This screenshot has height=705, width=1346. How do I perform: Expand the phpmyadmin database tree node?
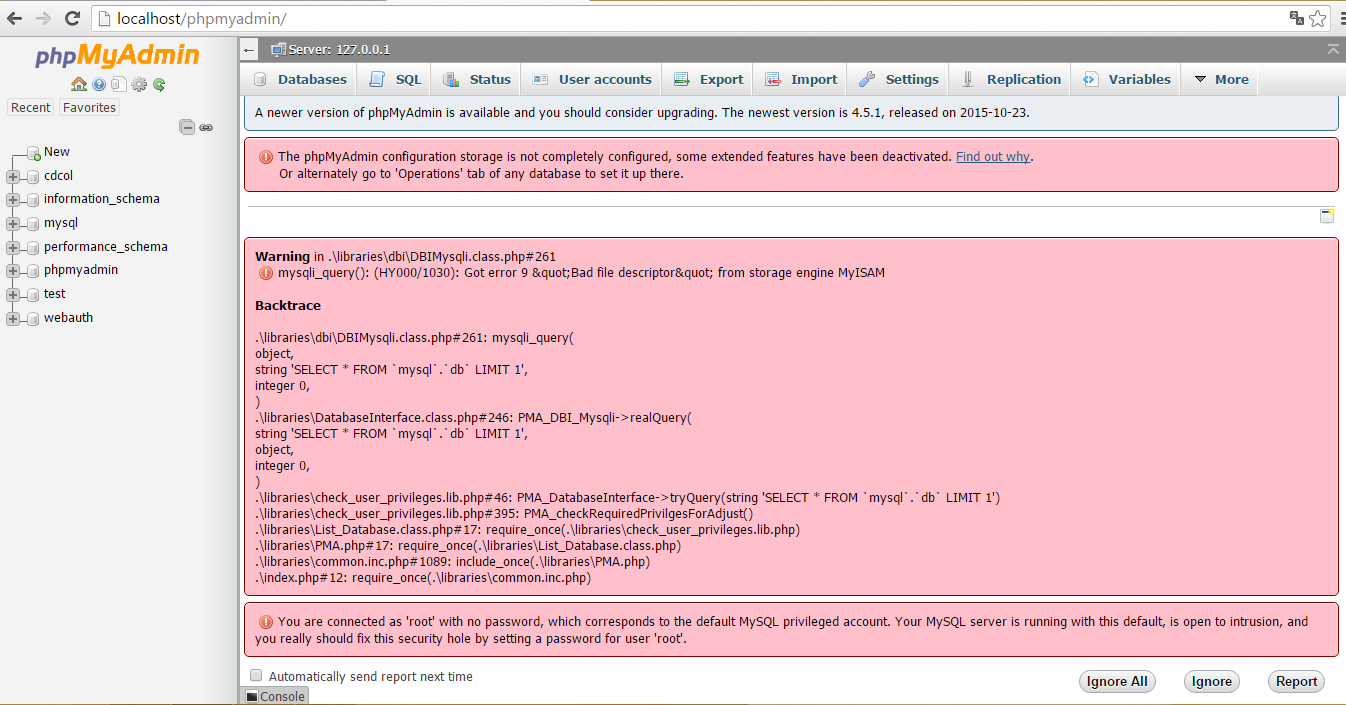click(x=13, y=271)
